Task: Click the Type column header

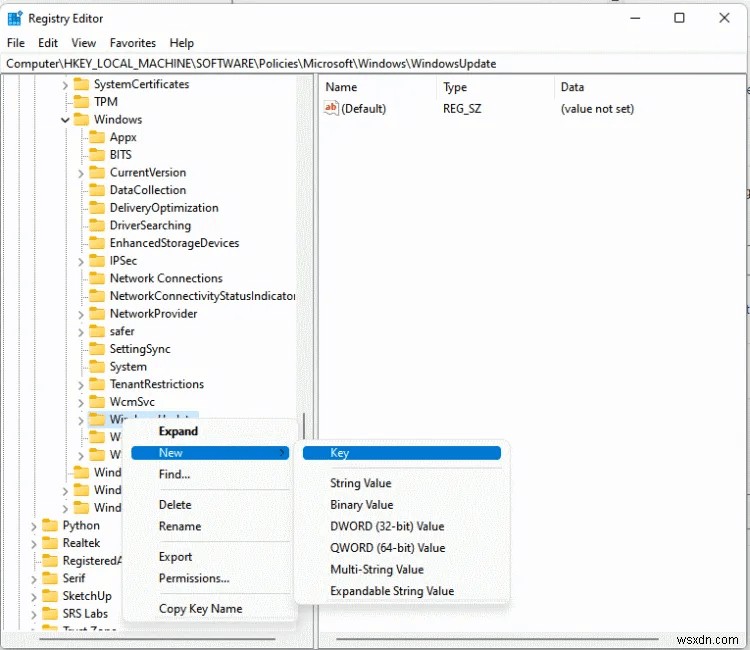Action: tap(496, 87)
